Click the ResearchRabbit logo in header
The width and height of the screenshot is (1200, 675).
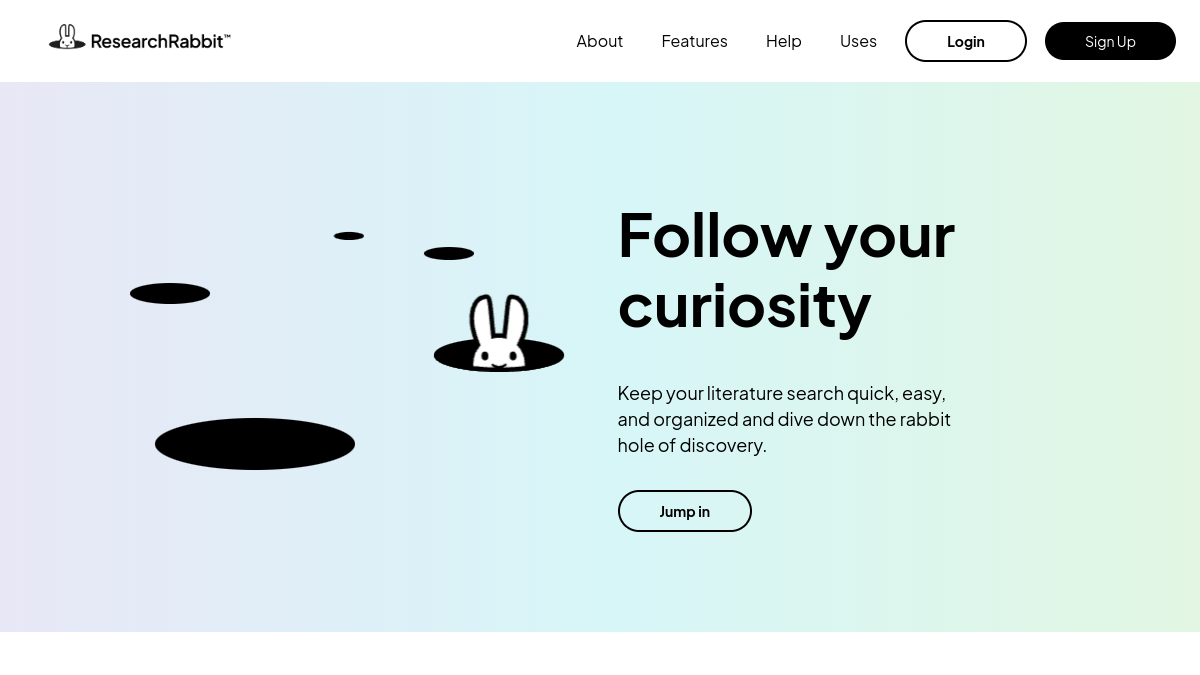pyautogui.click(x=140, y=38)
